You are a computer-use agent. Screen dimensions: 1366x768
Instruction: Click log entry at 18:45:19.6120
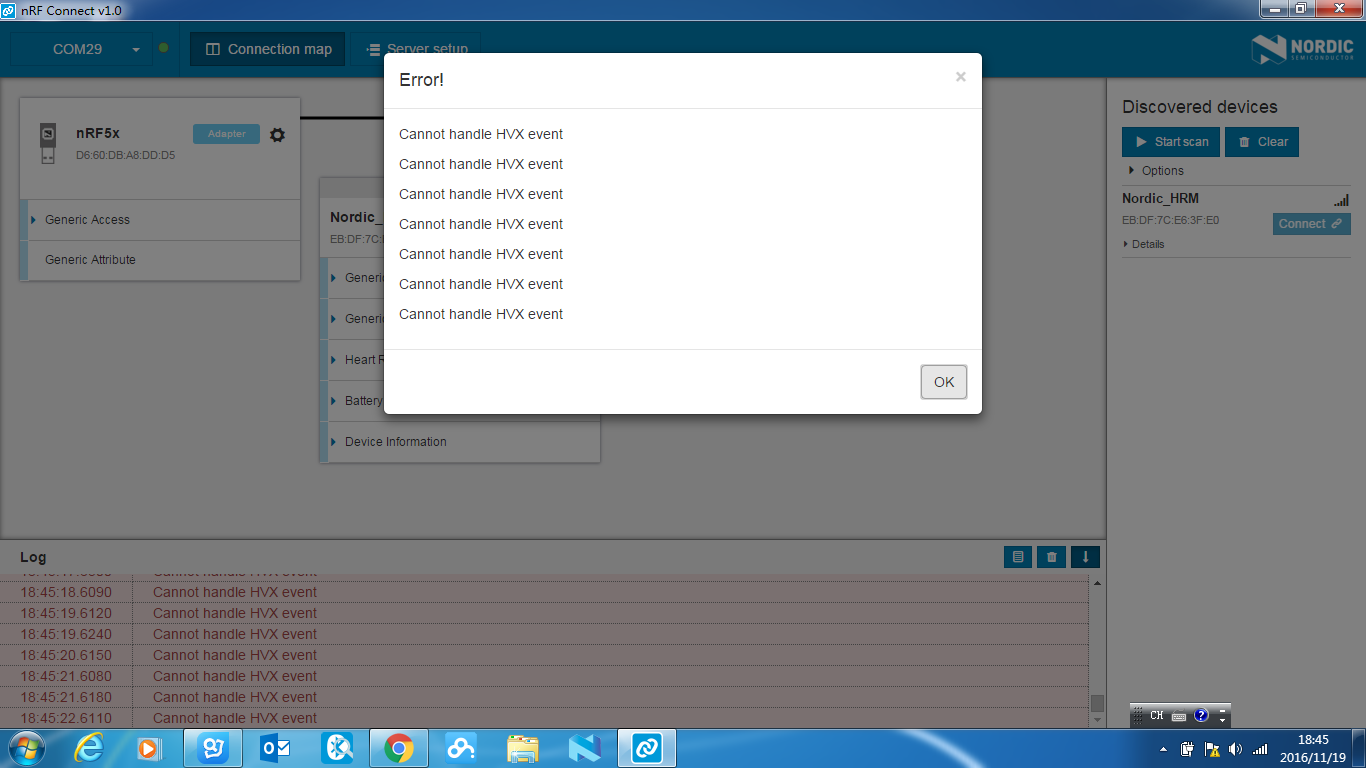544,613
